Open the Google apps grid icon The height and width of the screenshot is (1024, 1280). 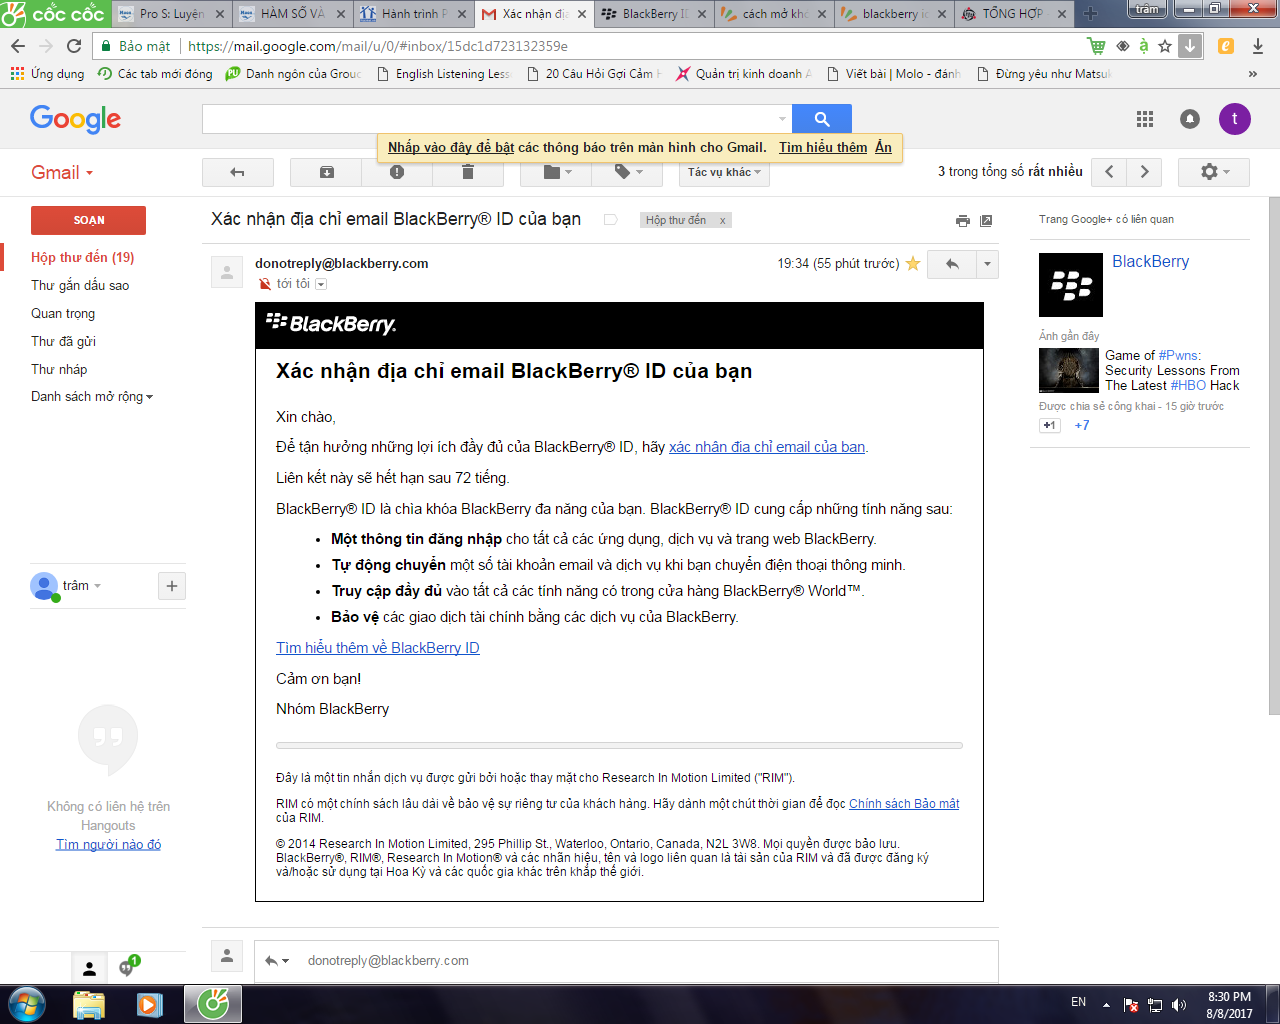click(1145, 119)
